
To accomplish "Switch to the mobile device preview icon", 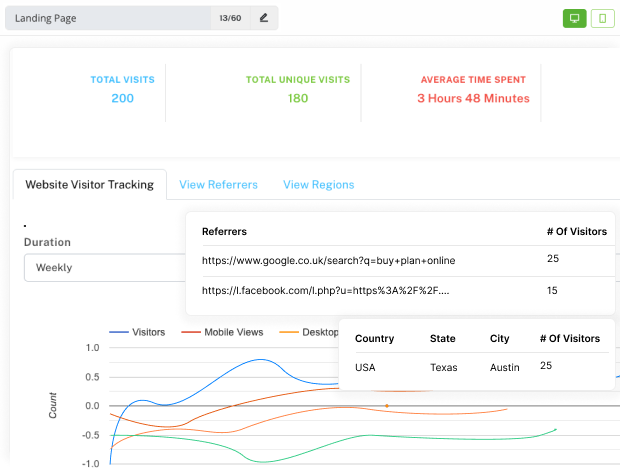I will (603, 18).
